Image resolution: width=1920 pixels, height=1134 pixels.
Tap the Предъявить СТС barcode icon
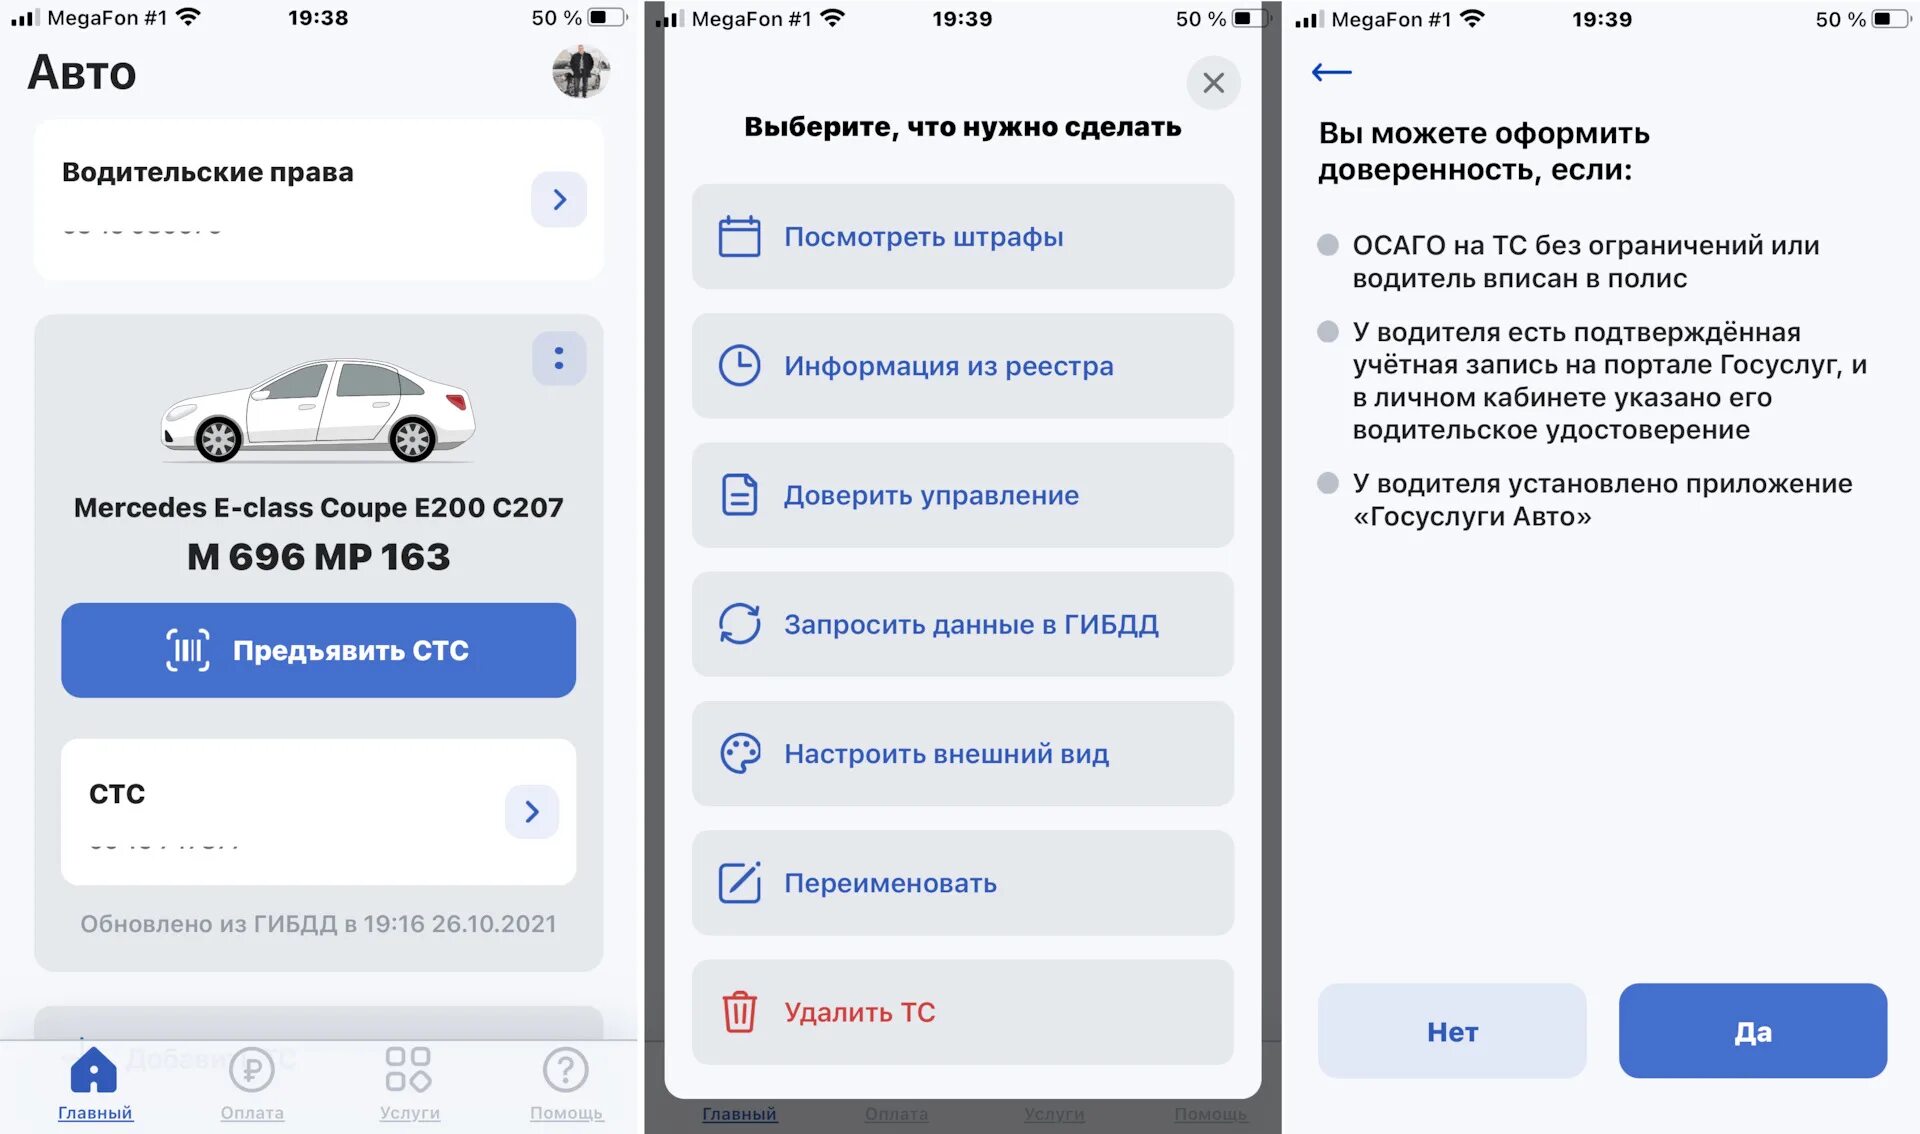coord(188,651)
